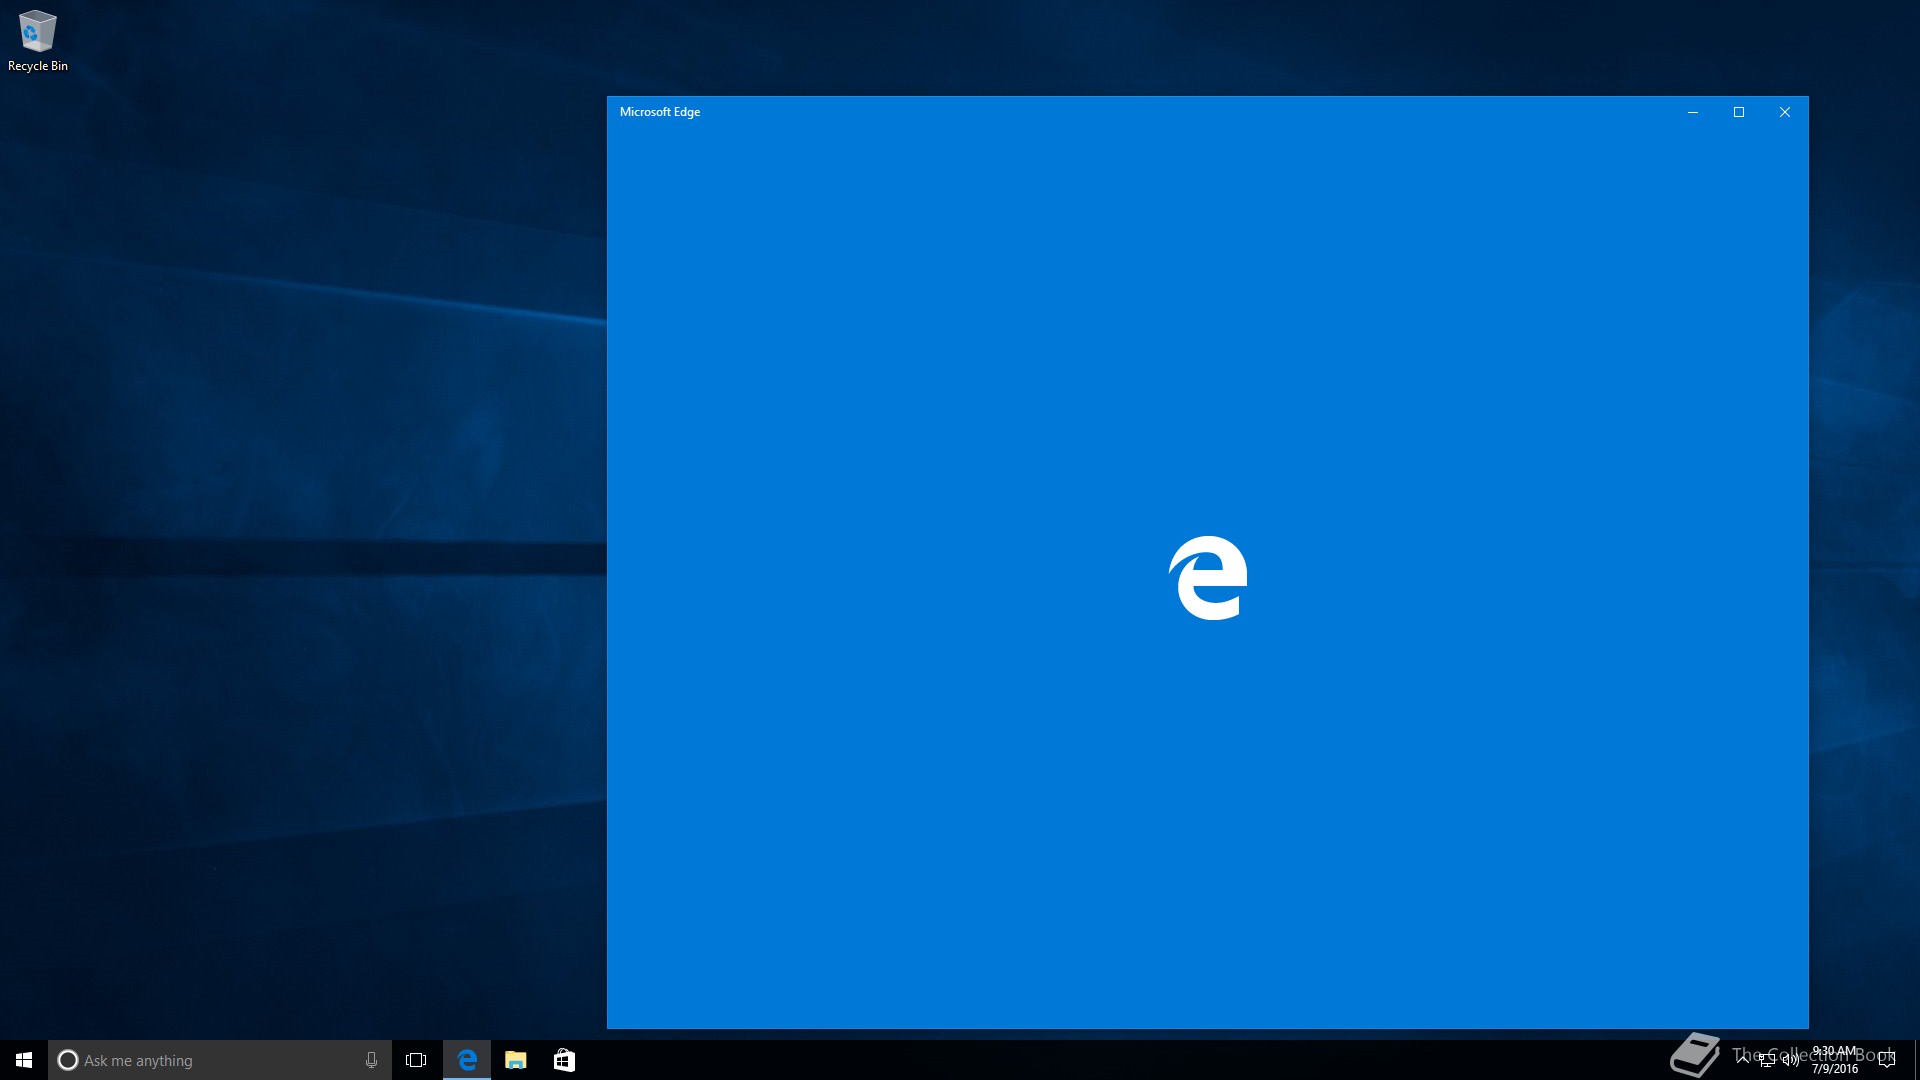1920x1080 pixels.
Task: Click the volume speaker tray icon
Action: (x=1790, y=1061)
